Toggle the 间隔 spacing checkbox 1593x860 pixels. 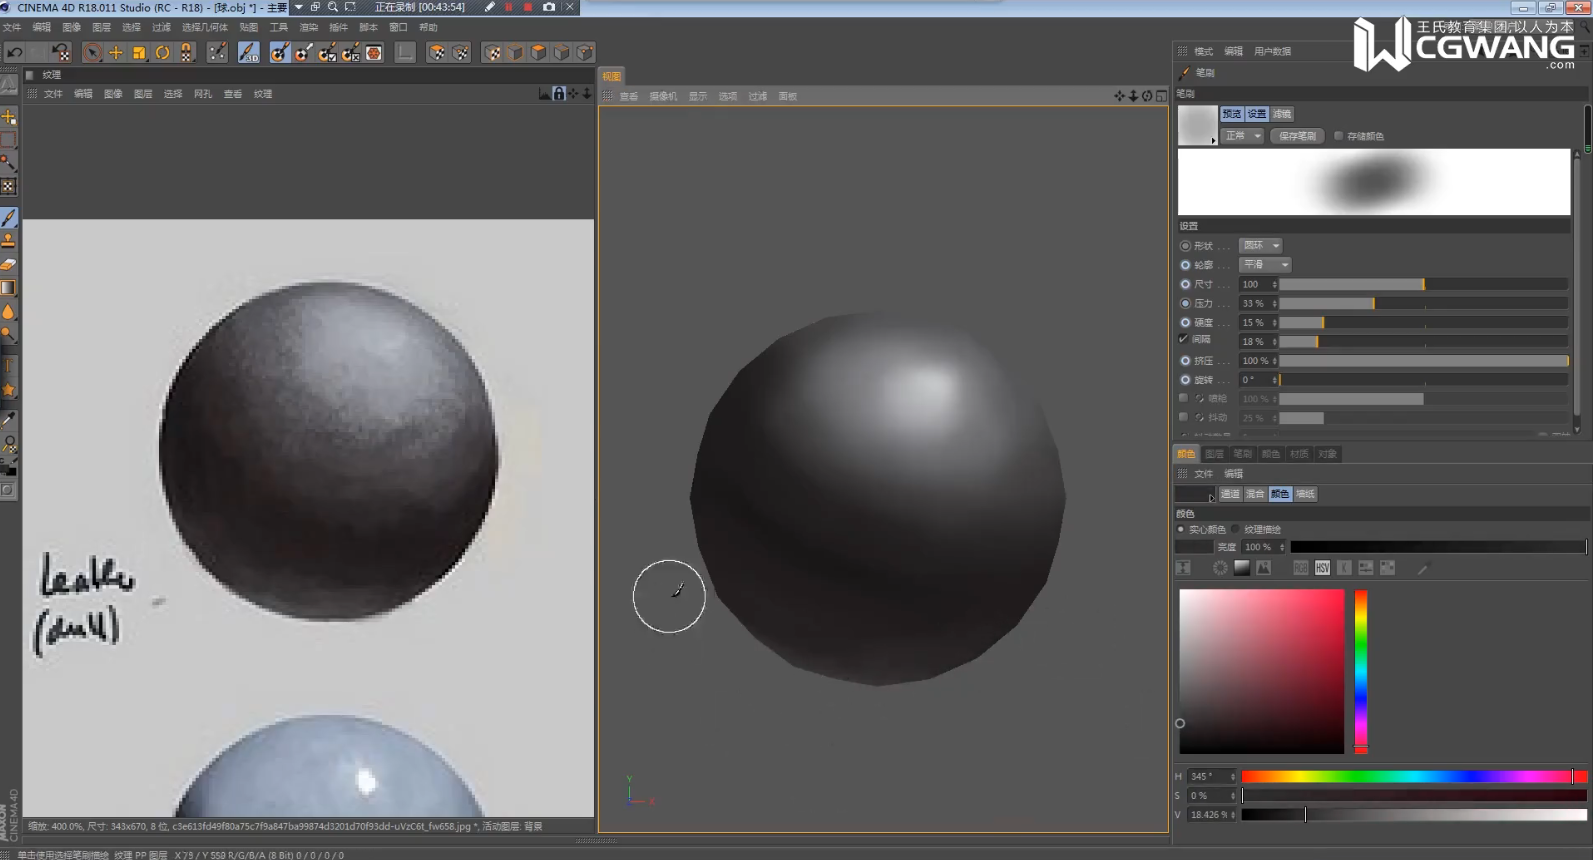(1184, 340)
